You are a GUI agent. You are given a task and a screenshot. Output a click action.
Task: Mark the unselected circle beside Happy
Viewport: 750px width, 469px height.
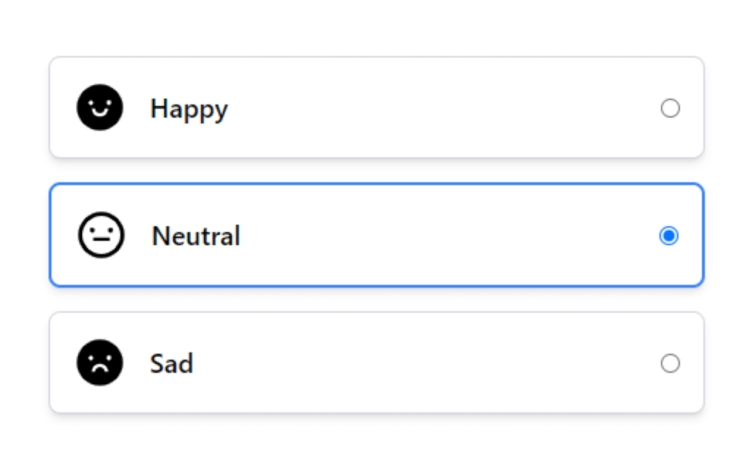pos(670,108)
